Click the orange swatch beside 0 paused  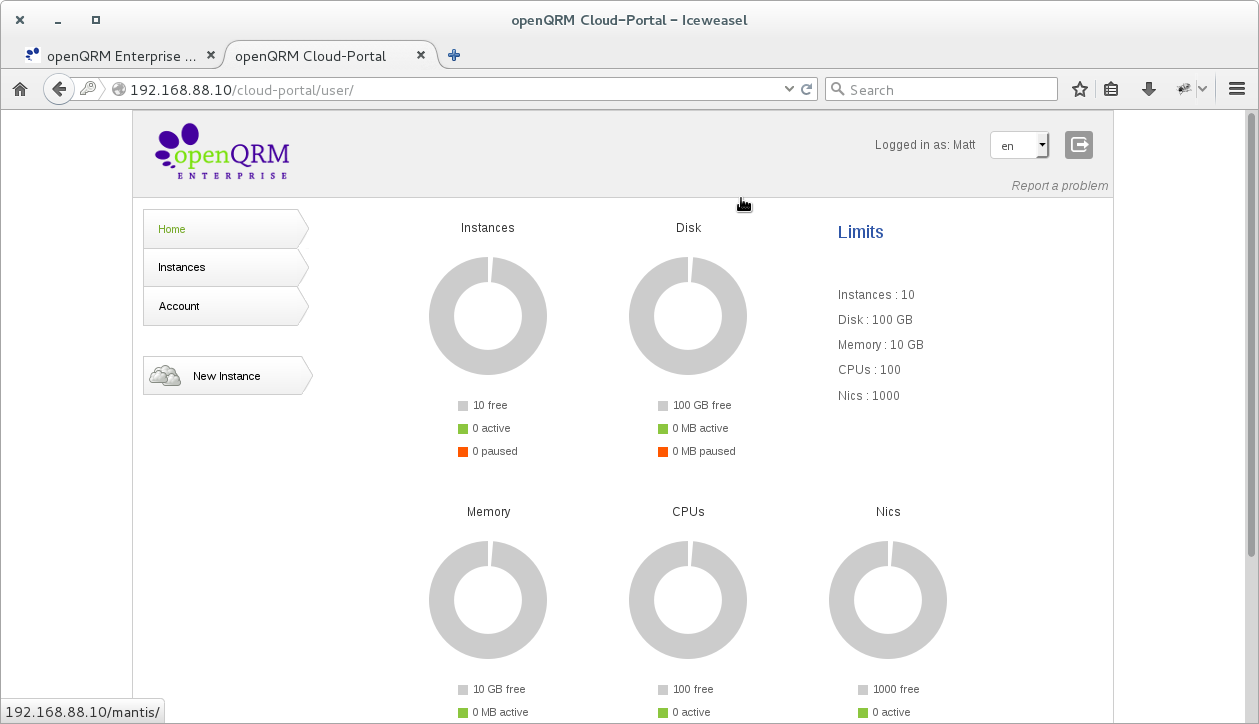point(463,452)
